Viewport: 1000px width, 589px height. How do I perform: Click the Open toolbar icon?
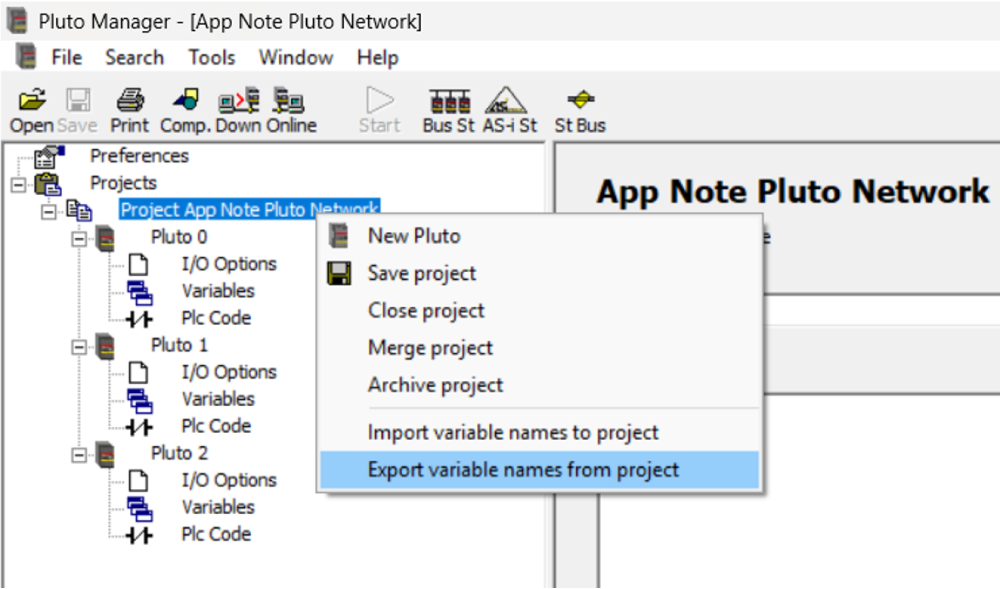point(32,100)
